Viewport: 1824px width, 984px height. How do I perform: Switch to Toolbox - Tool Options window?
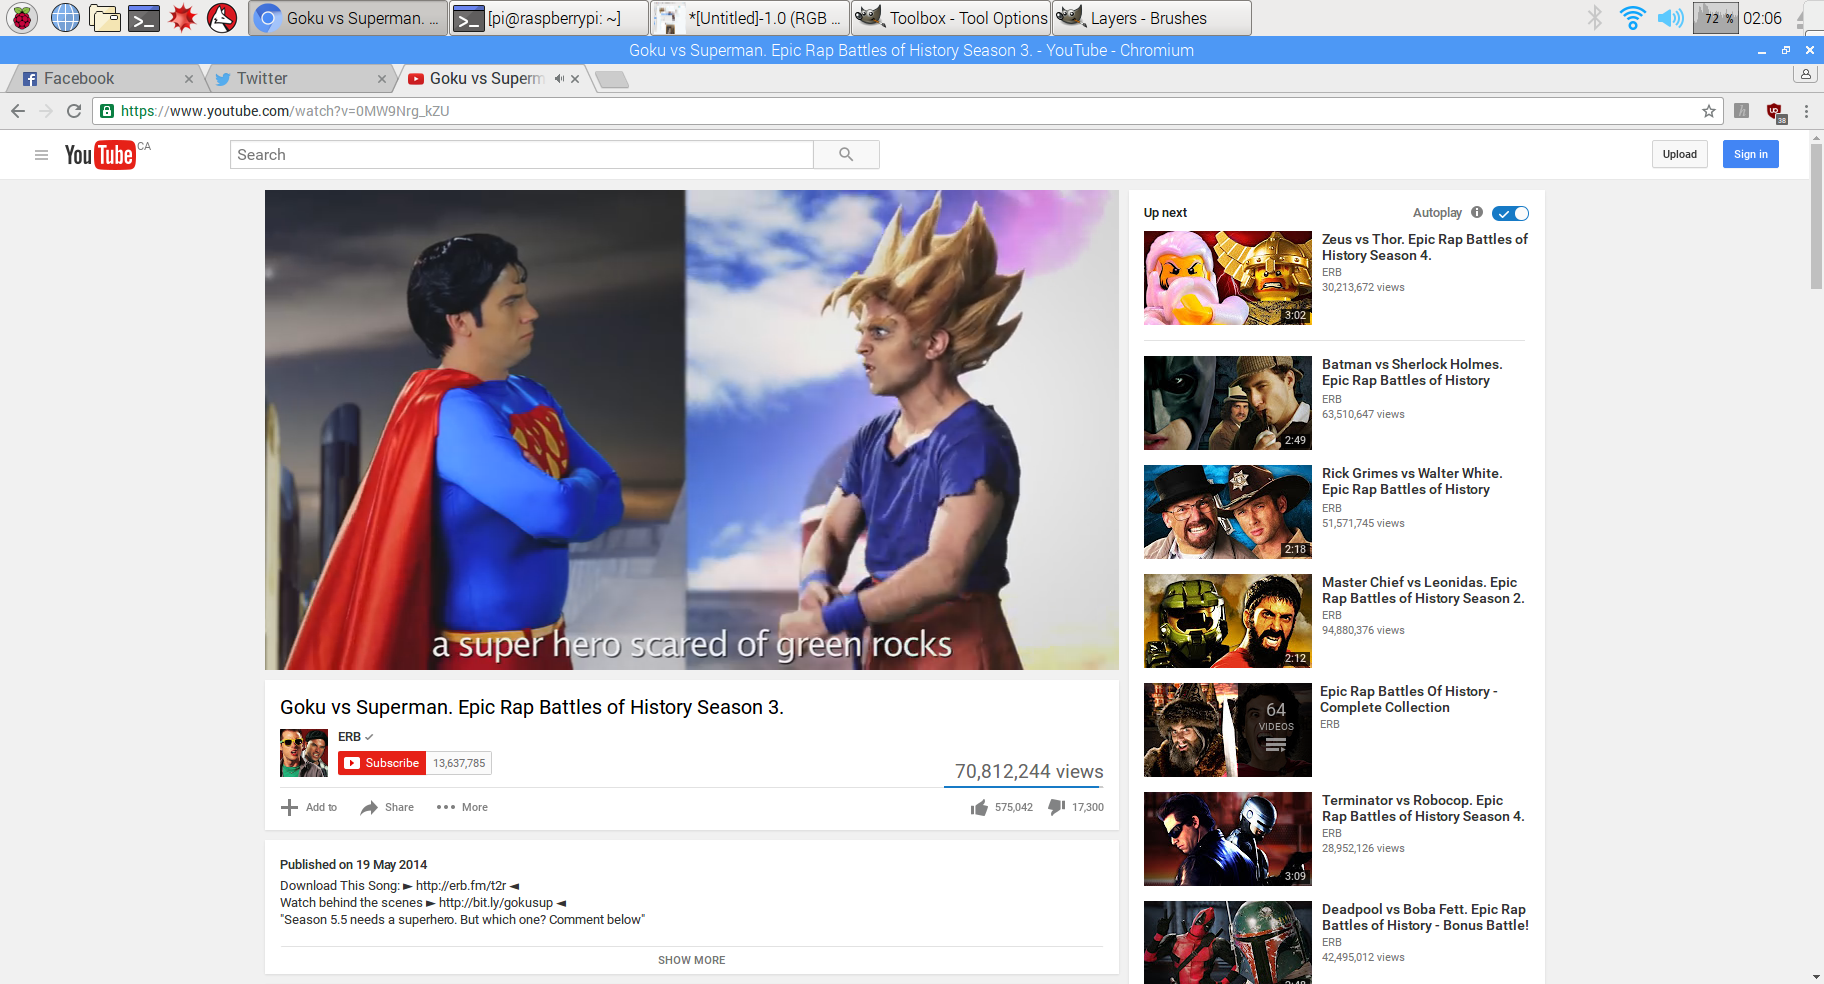click(952, 18)
